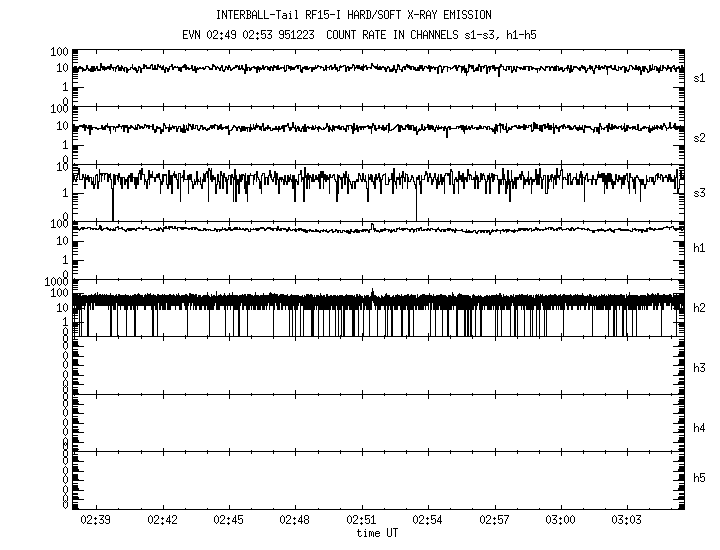Select the 02:54 time tick label

[428, 520]
